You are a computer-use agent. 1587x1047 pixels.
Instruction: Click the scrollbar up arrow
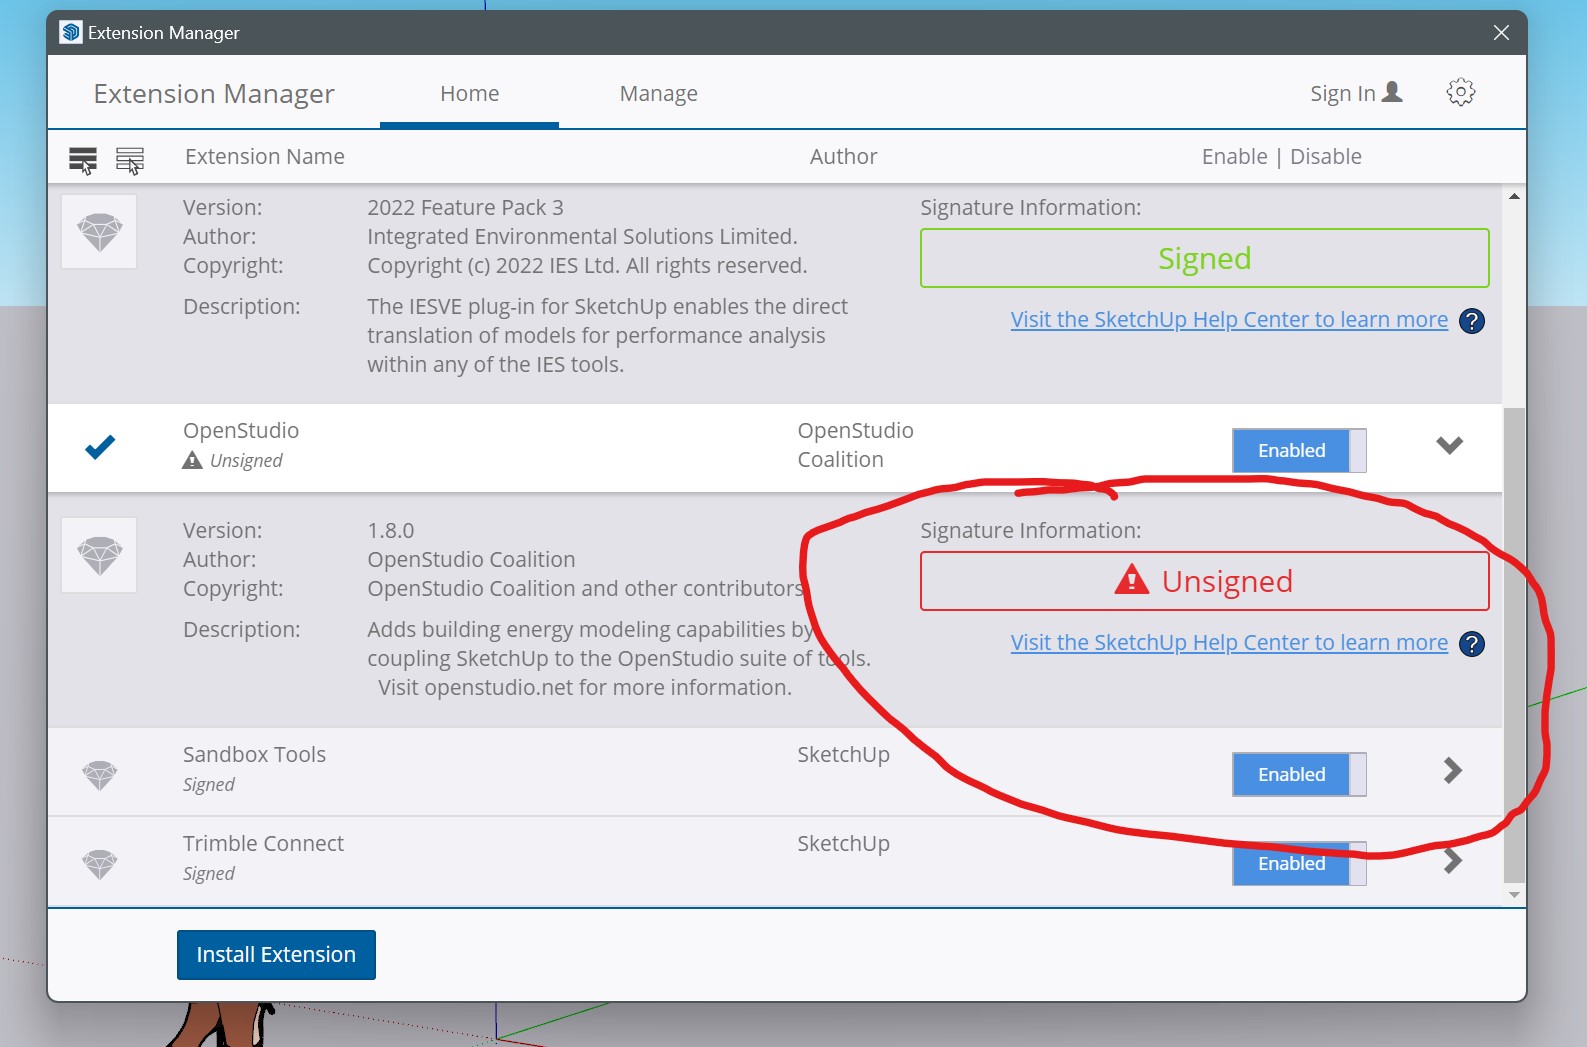pos(1514,196)
